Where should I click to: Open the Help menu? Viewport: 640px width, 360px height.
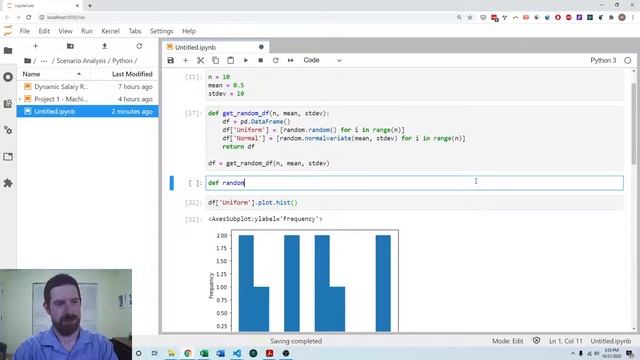(x=189, y=31)
